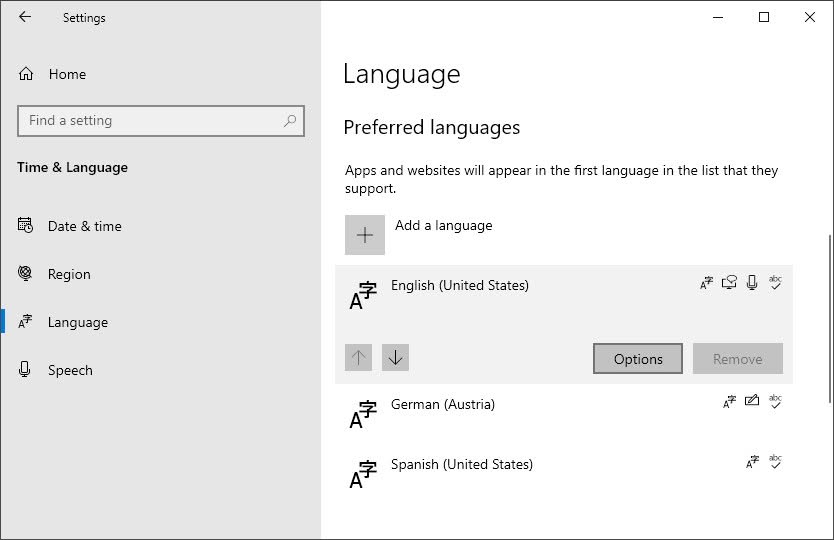Click German spell-check abc icon
834x540 pixels.
[x=775, y=402]
